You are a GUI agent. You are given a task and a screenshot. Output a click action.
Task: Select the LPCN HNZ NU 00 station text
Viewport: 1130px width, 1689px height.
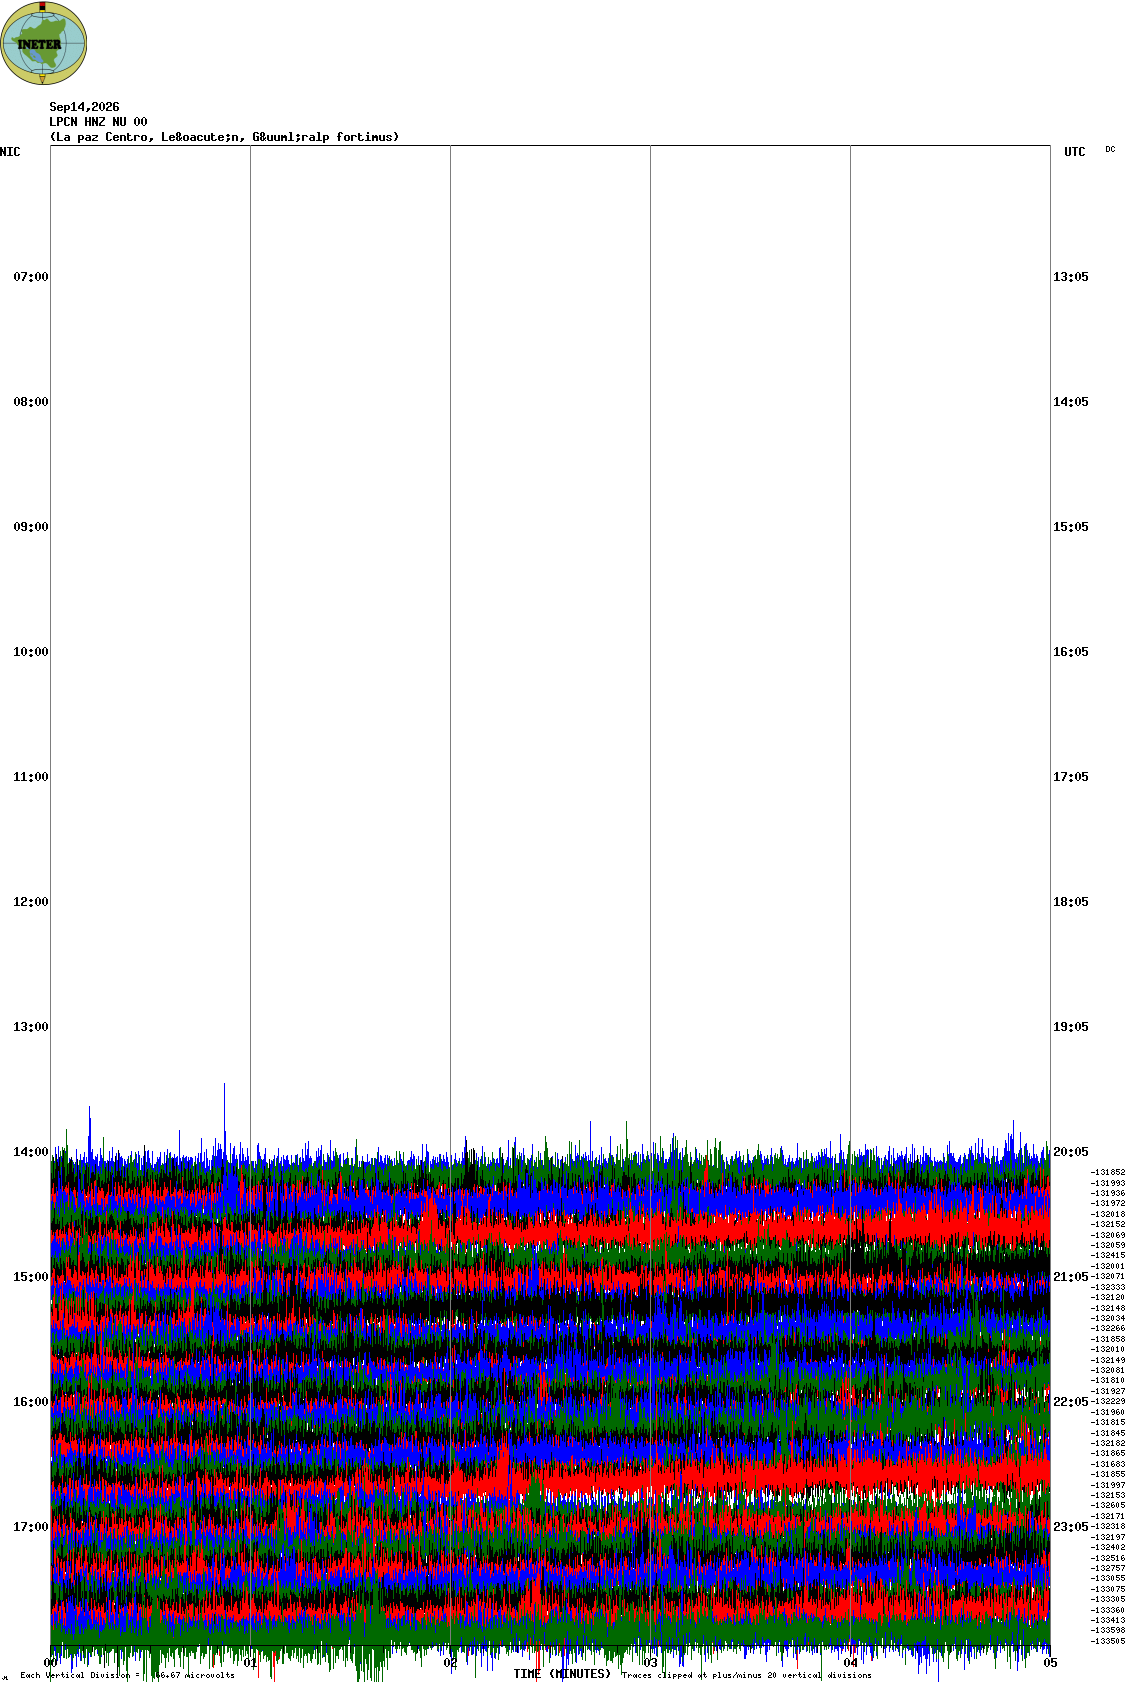(98, 122)
